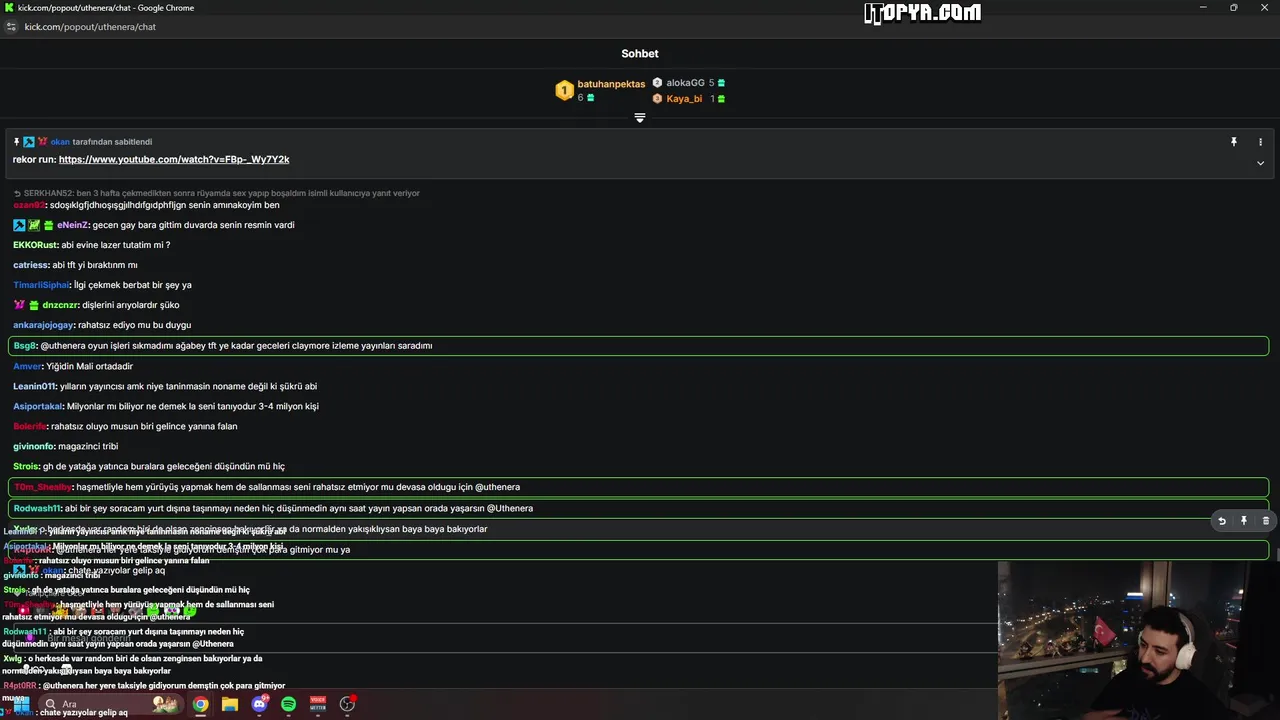Open T0m_Sheslby's user card in highlighted message
The width and height of the screenshot is (1280, 720).
click(43, 487)
